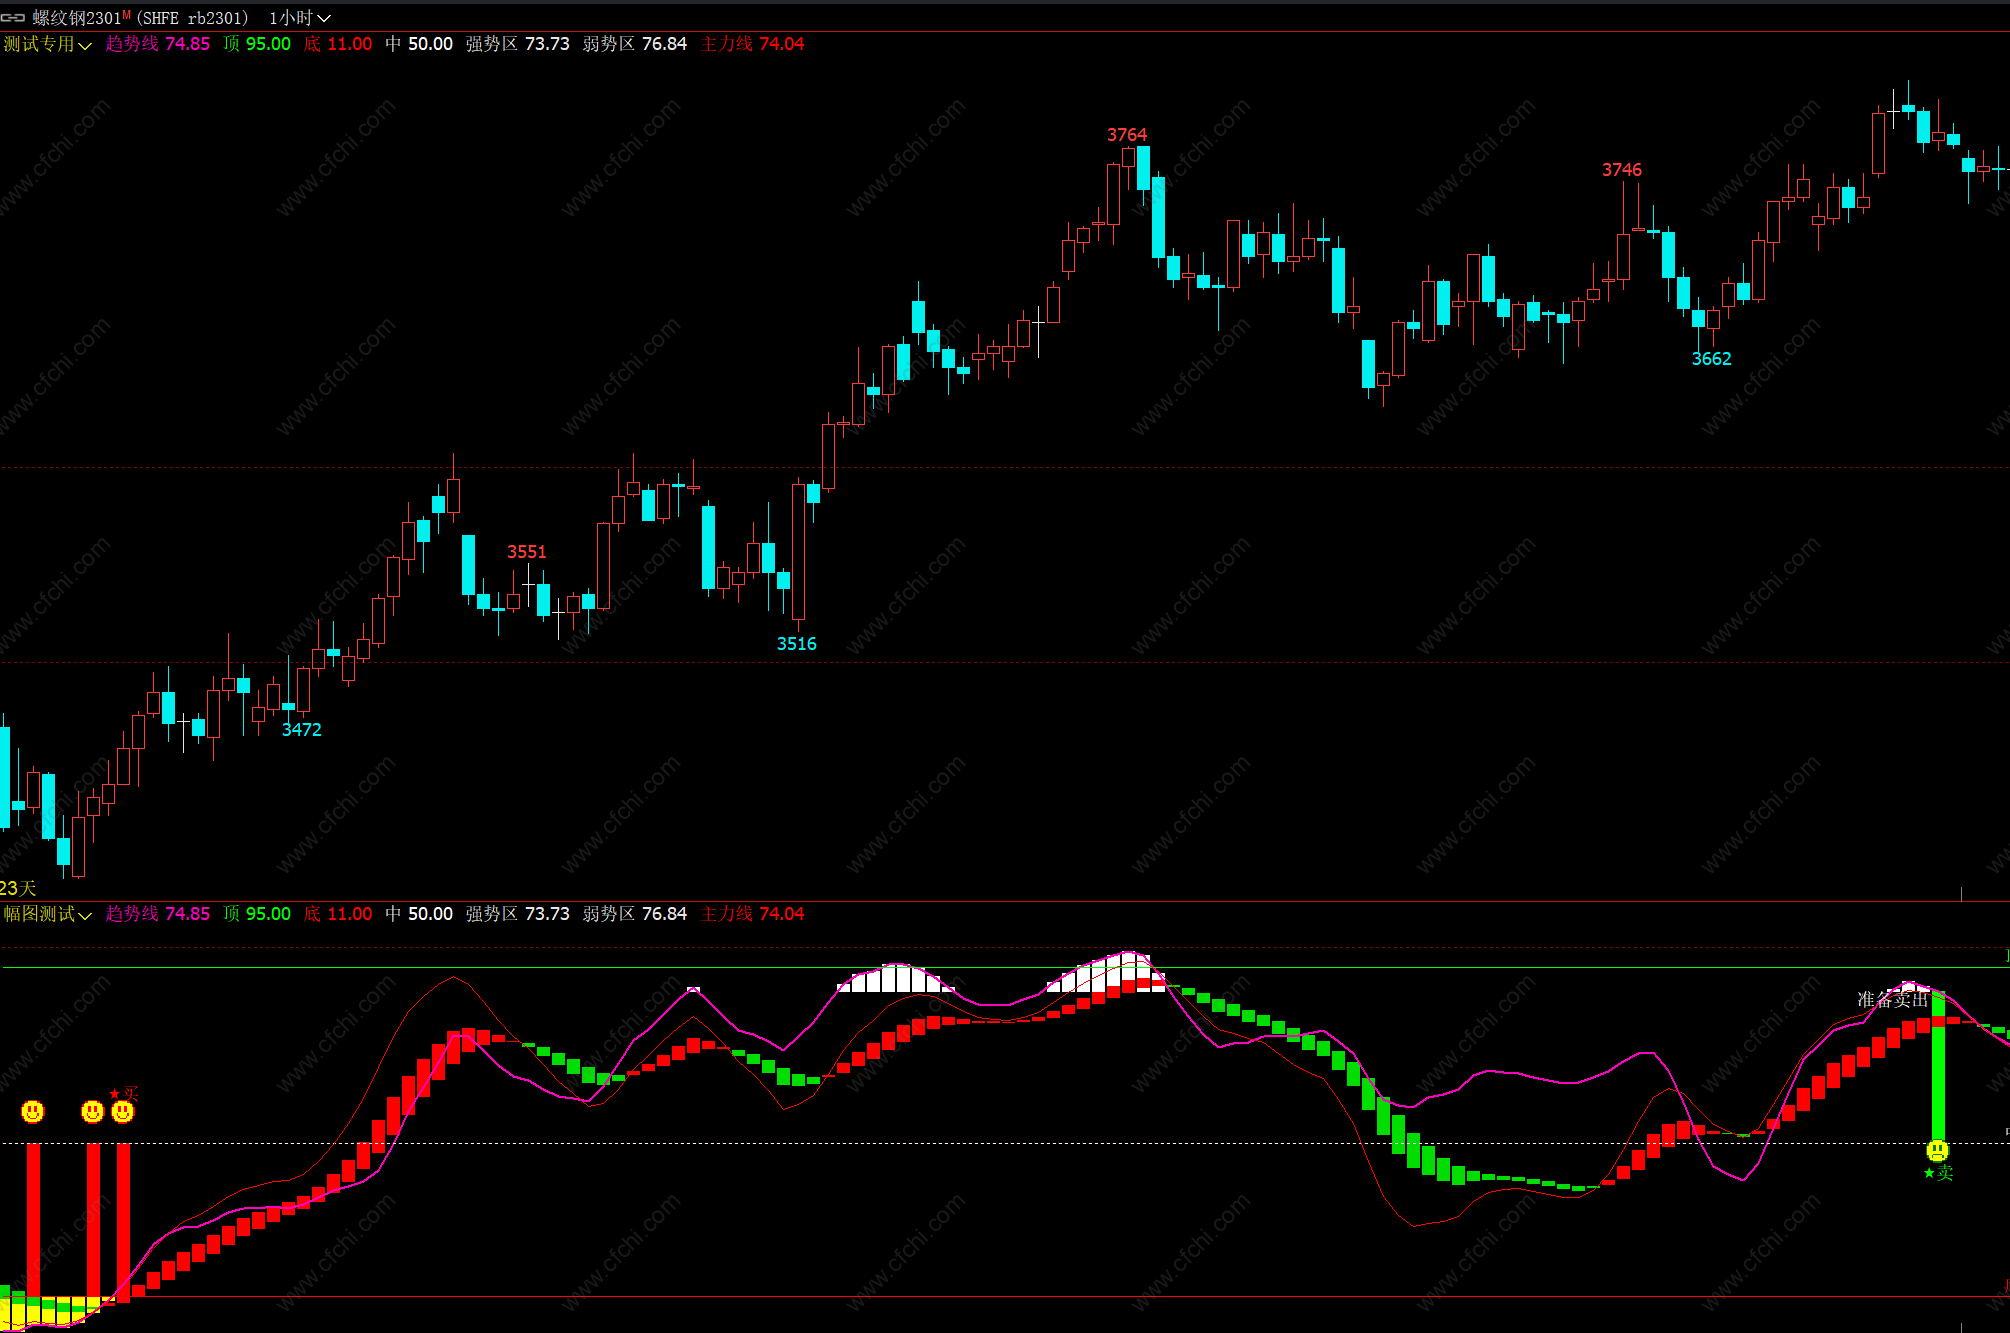Expand the 幅图测试 sub-chart indicator dropdown
This screenshot has height=1333, width=2010.
pos(47,914)
